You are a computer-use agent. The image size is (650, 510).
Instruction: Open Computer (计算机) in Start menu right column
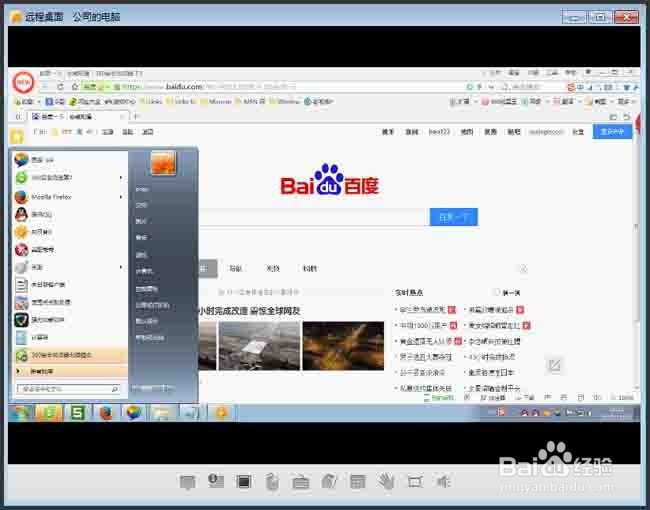pos(144,271)
